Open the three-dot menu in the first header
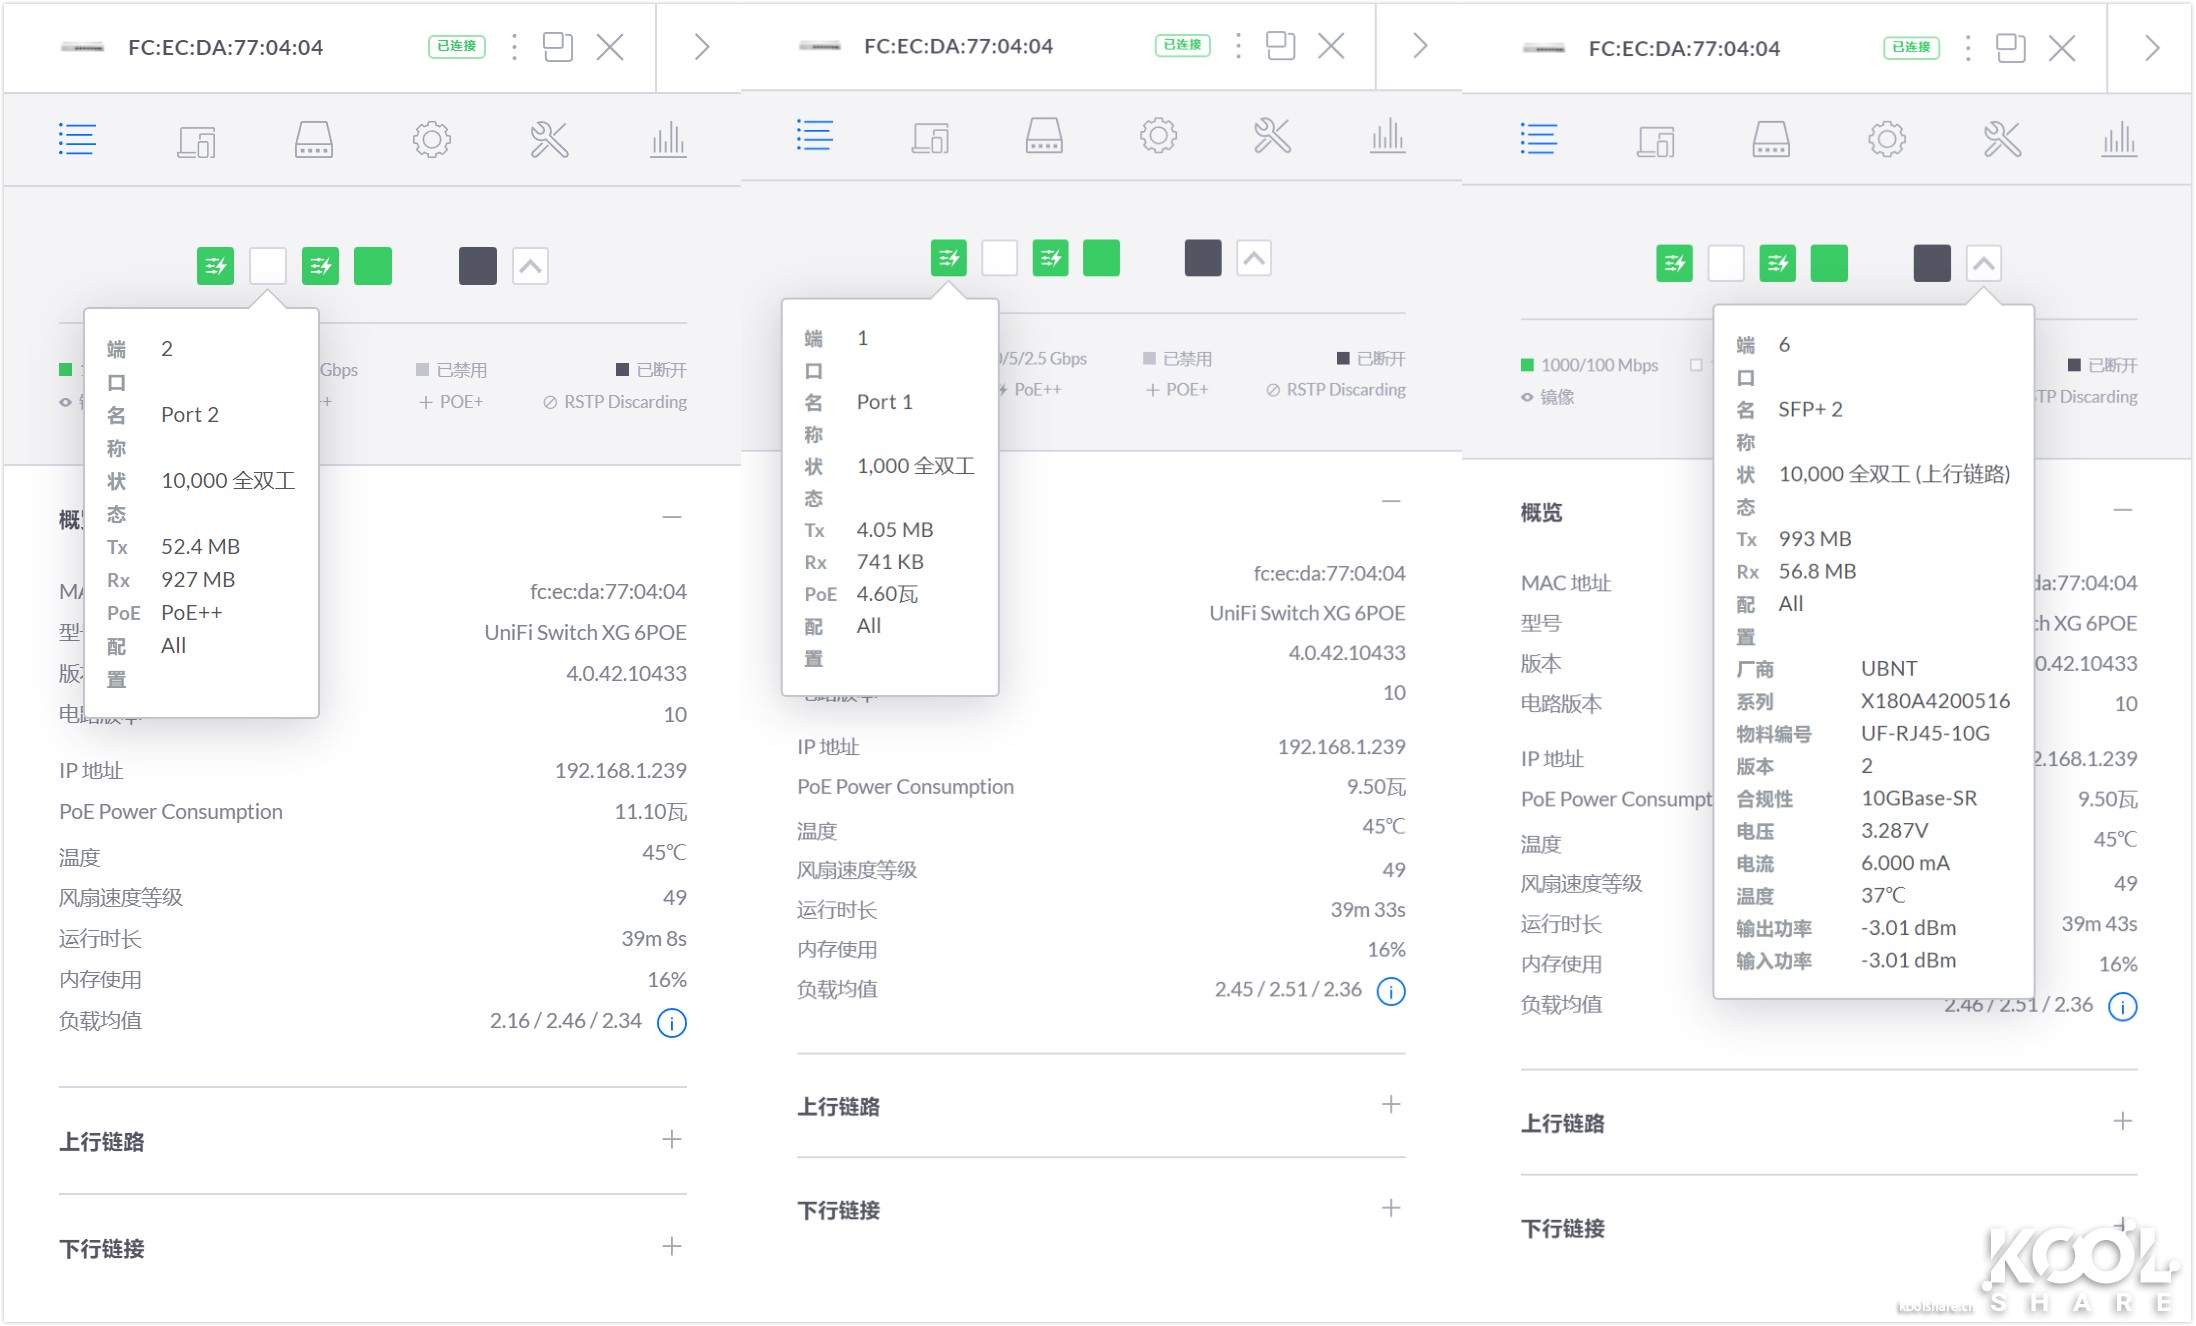The image size is (2196, 1326). tap(513, 46)
